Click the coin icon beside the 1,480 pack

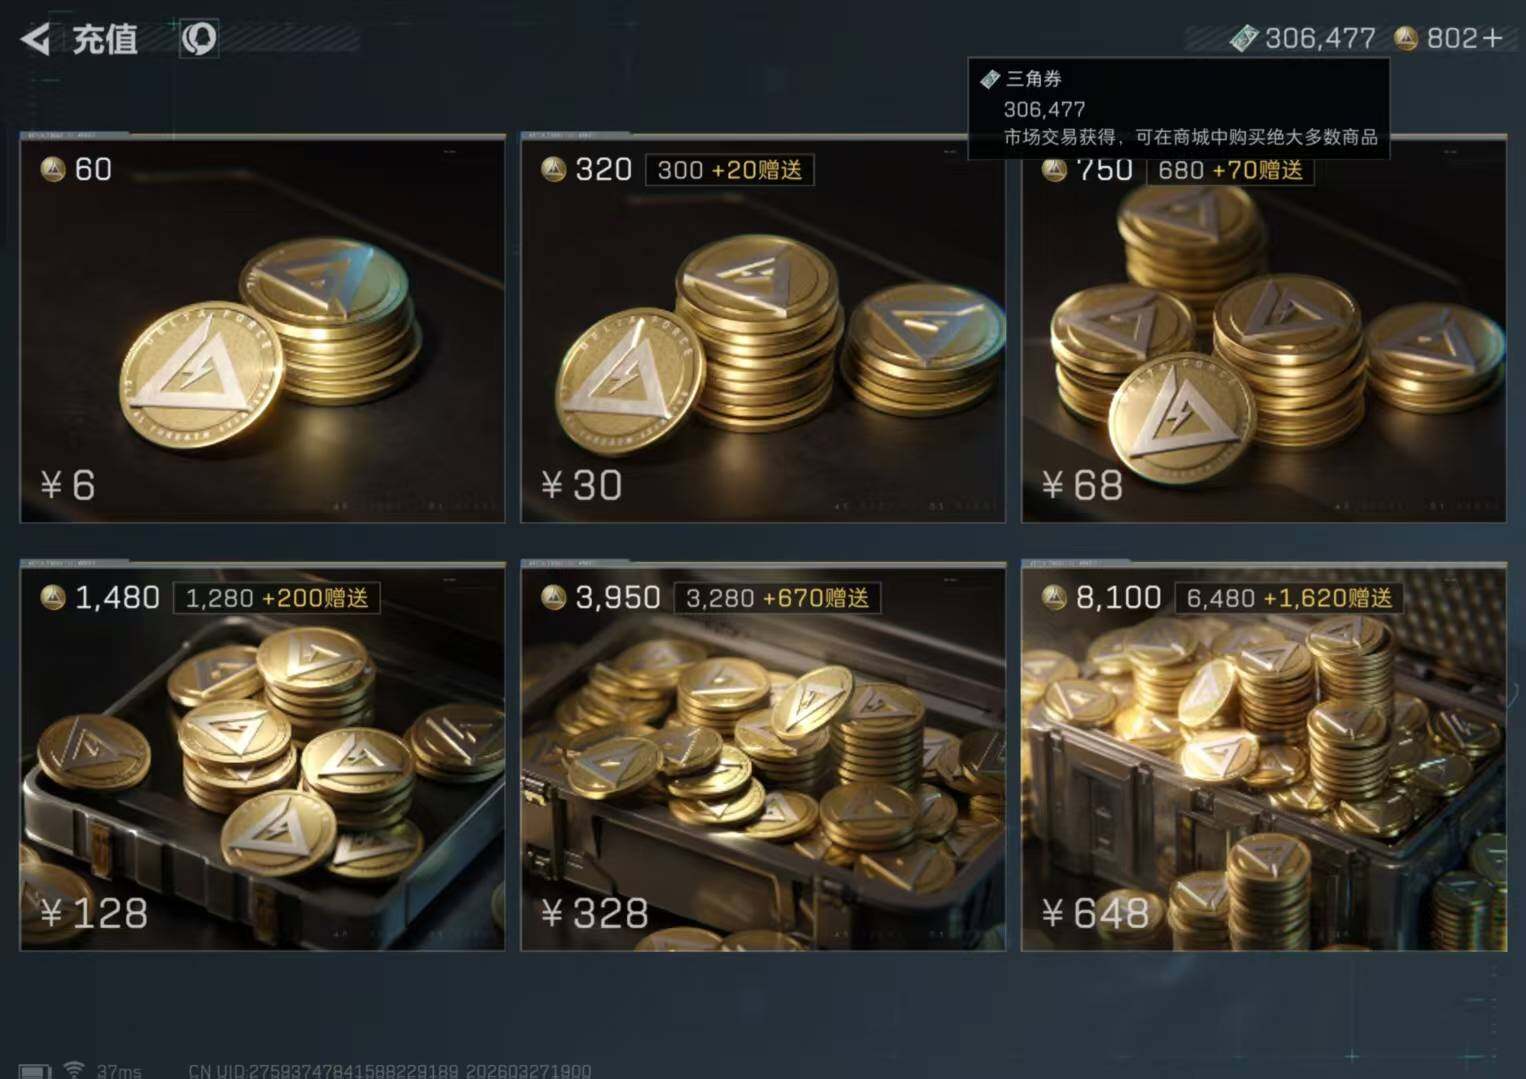tap(53, 597)
